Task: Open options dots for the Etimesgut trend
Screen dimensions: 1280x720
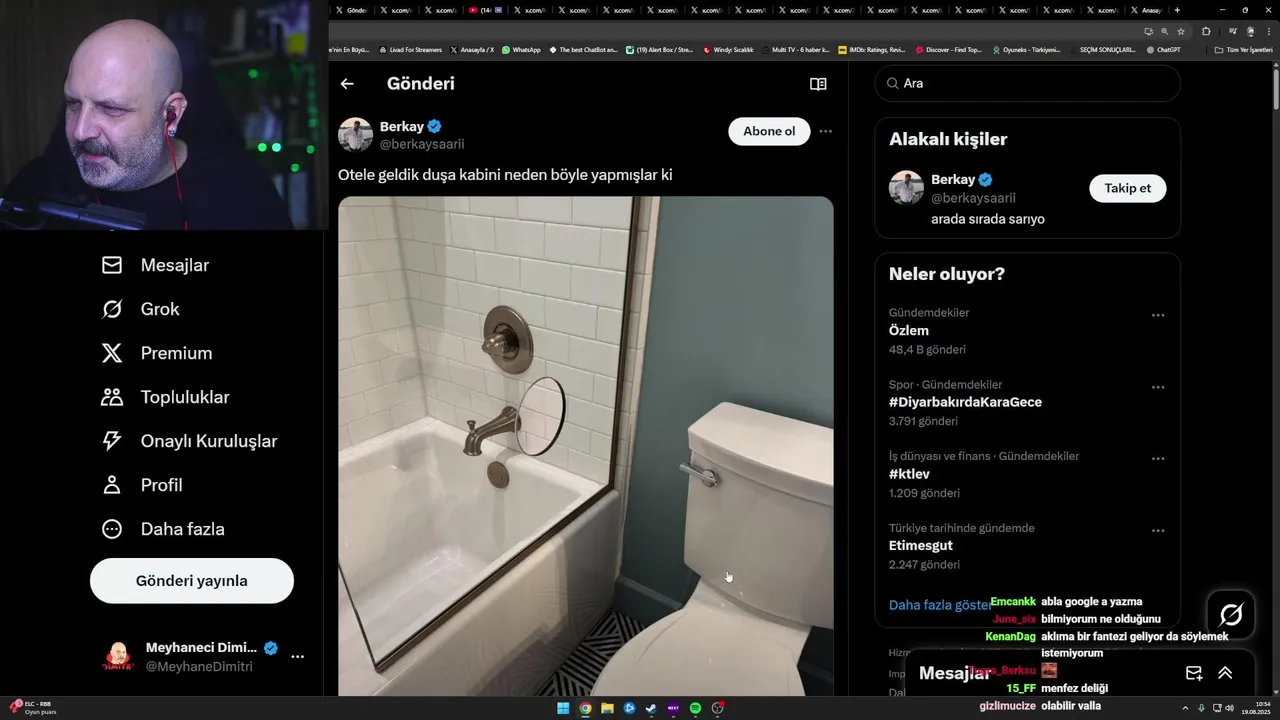Action: coord(1158,531)
